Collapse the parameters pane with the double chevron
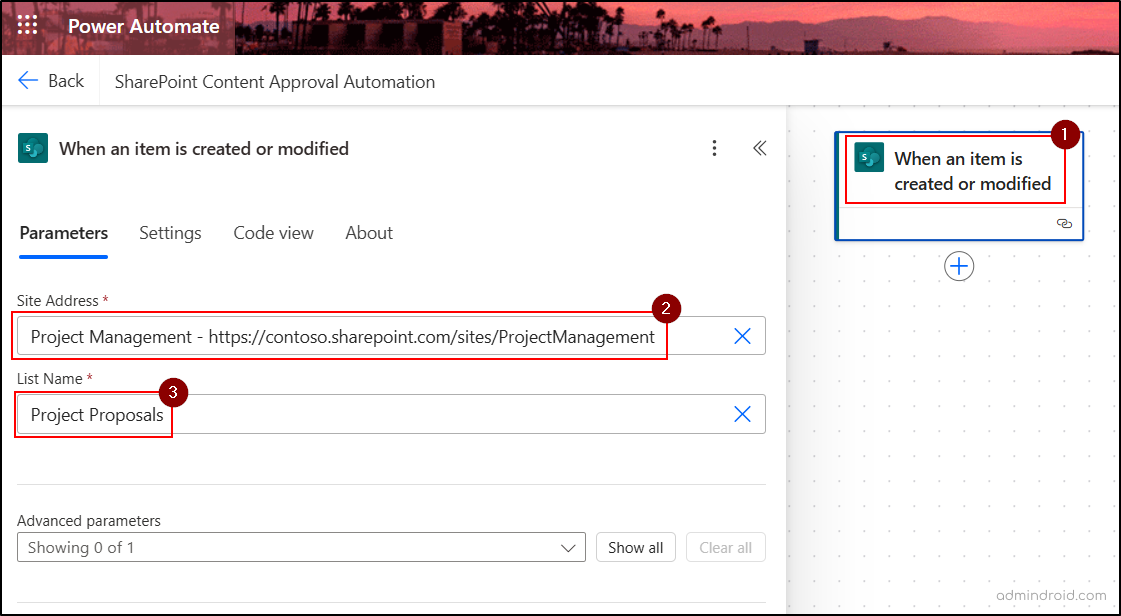Image resolution: width=1121 pixels, height=616 pixels. (x=760, y=148)
